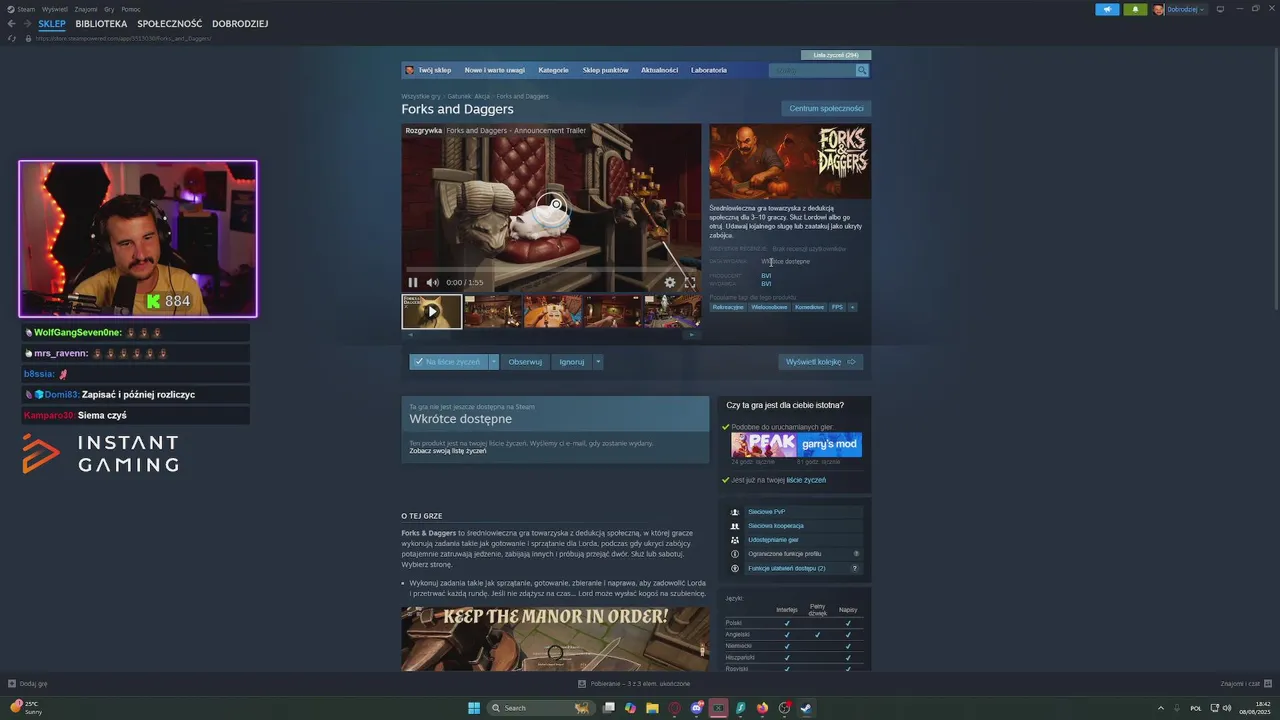Toggle Ignoruj for this game
This screenshot has height=720, width=1280.
(x=572, y=362)
